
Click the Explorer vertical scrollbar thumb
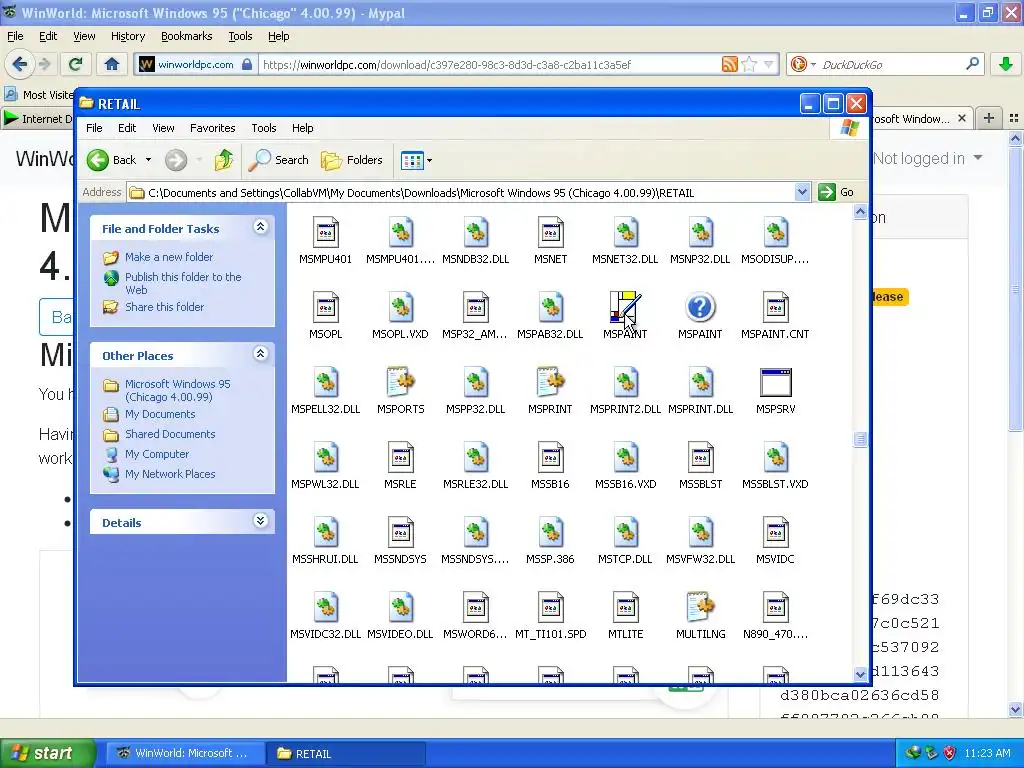tap(860, 440)
